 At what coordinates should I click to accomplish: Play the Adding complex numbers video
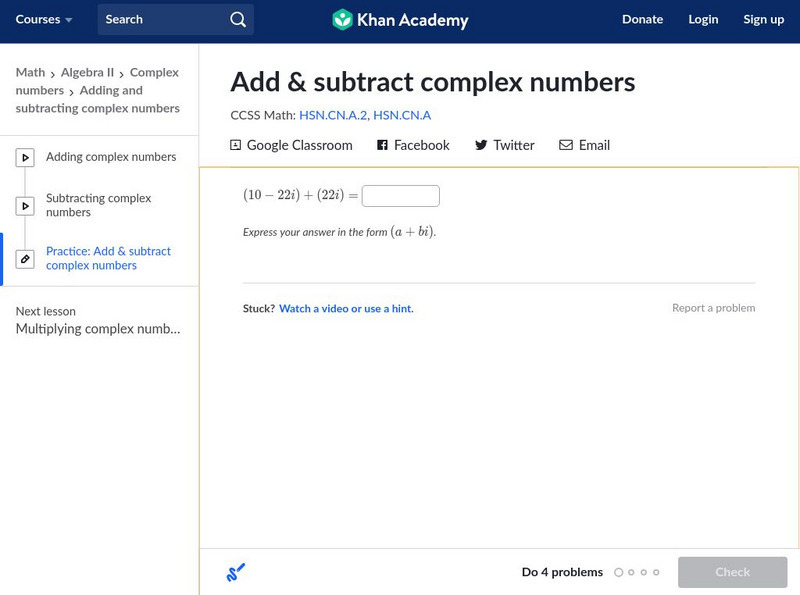pyautogui.click(x=25, y=157)
